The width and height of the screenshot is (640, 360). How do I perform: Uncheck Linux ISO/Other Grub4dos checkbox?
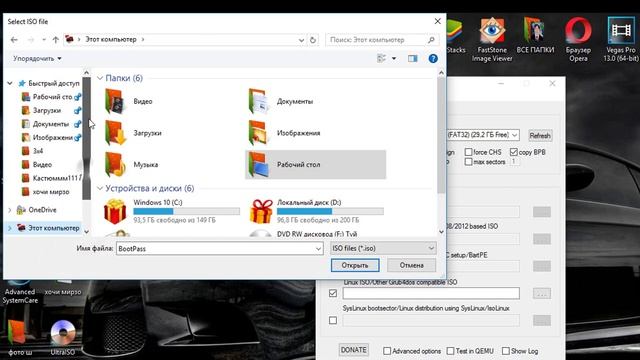(x=333, y=293)
